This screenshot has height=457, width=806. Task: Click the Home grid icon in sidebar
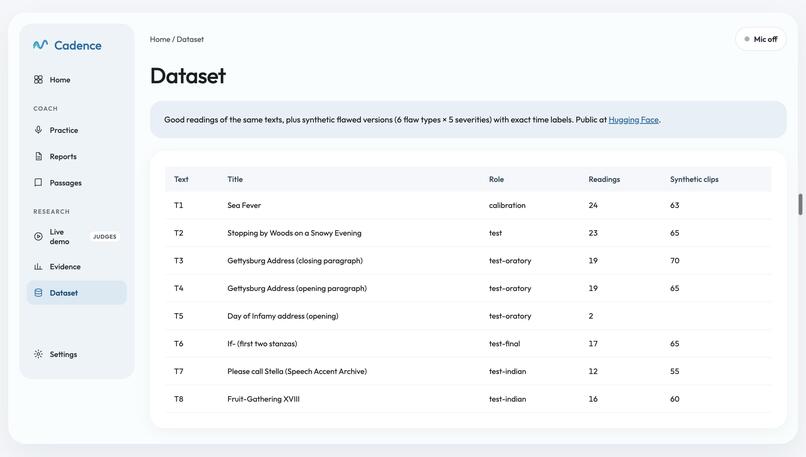(x=38, y=80)
